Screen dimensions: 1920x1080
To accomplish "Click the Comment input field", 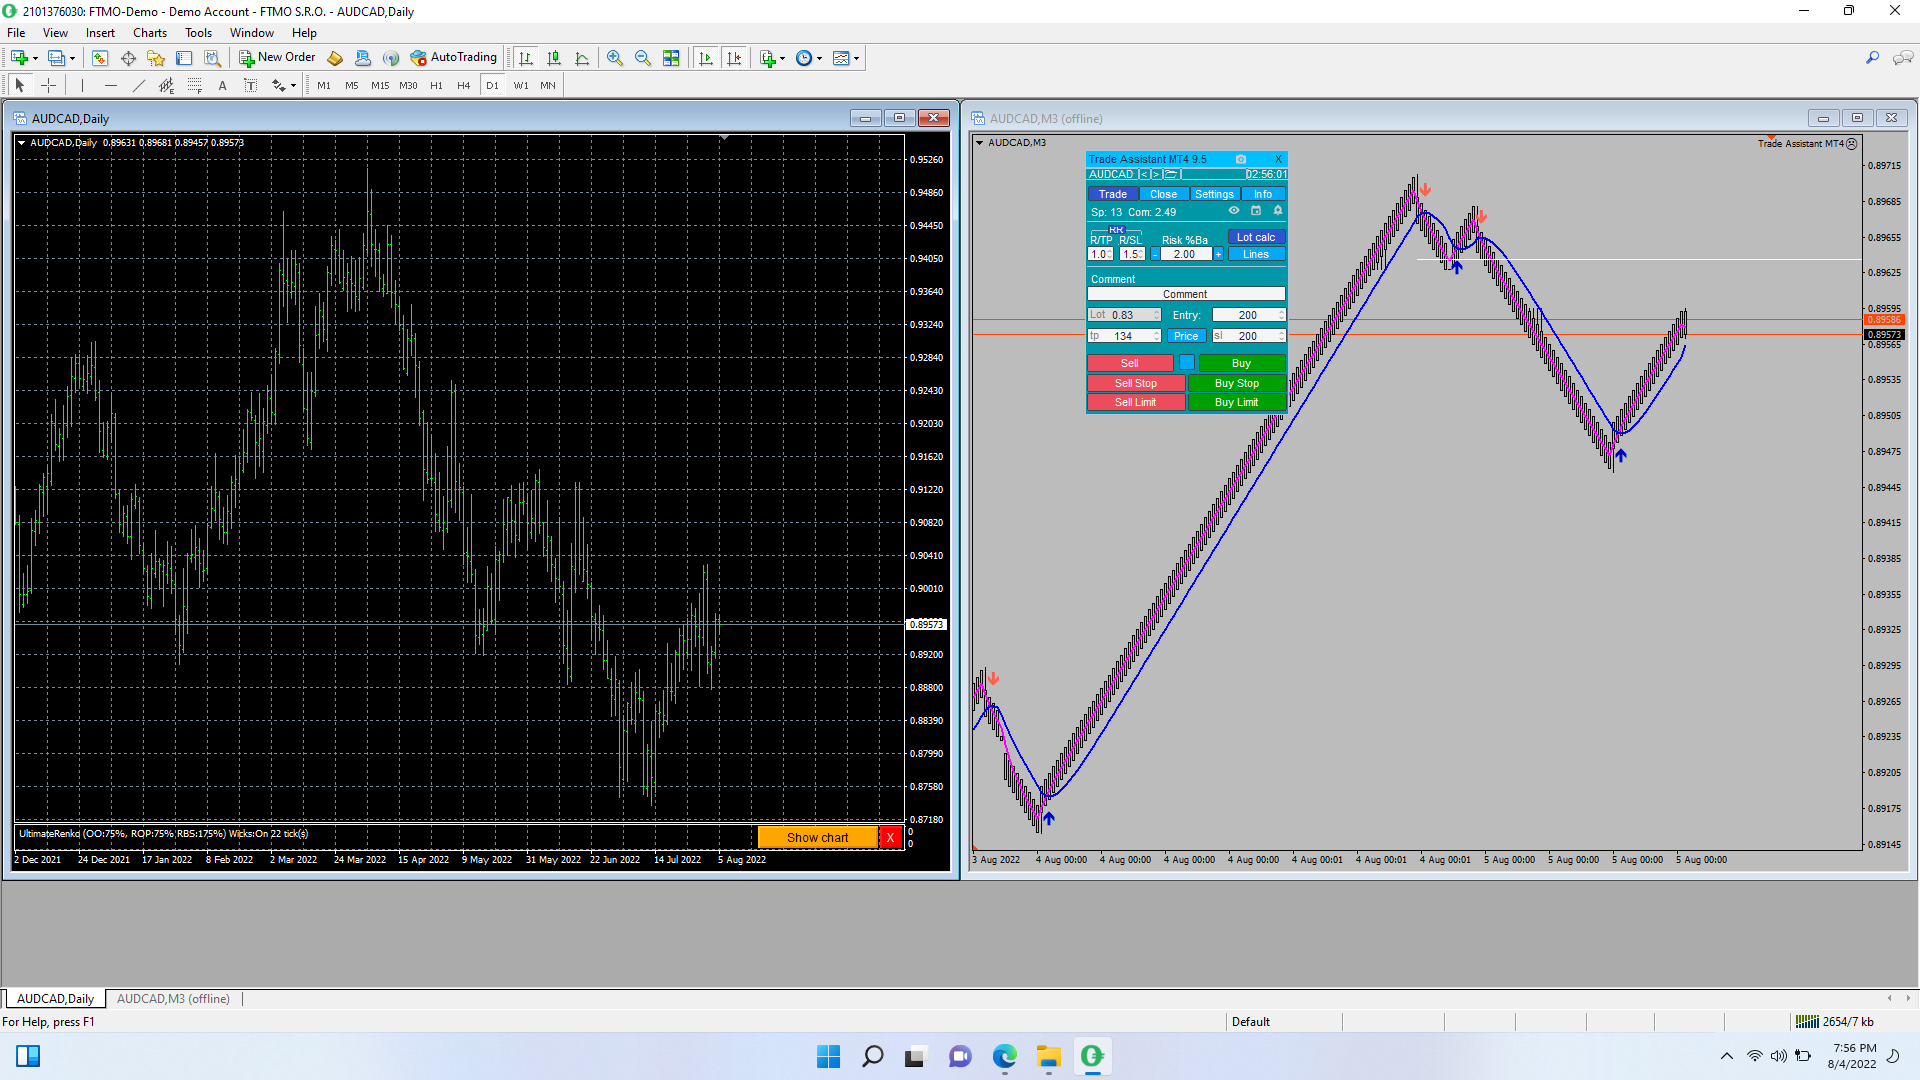I will click(1186, 294).
